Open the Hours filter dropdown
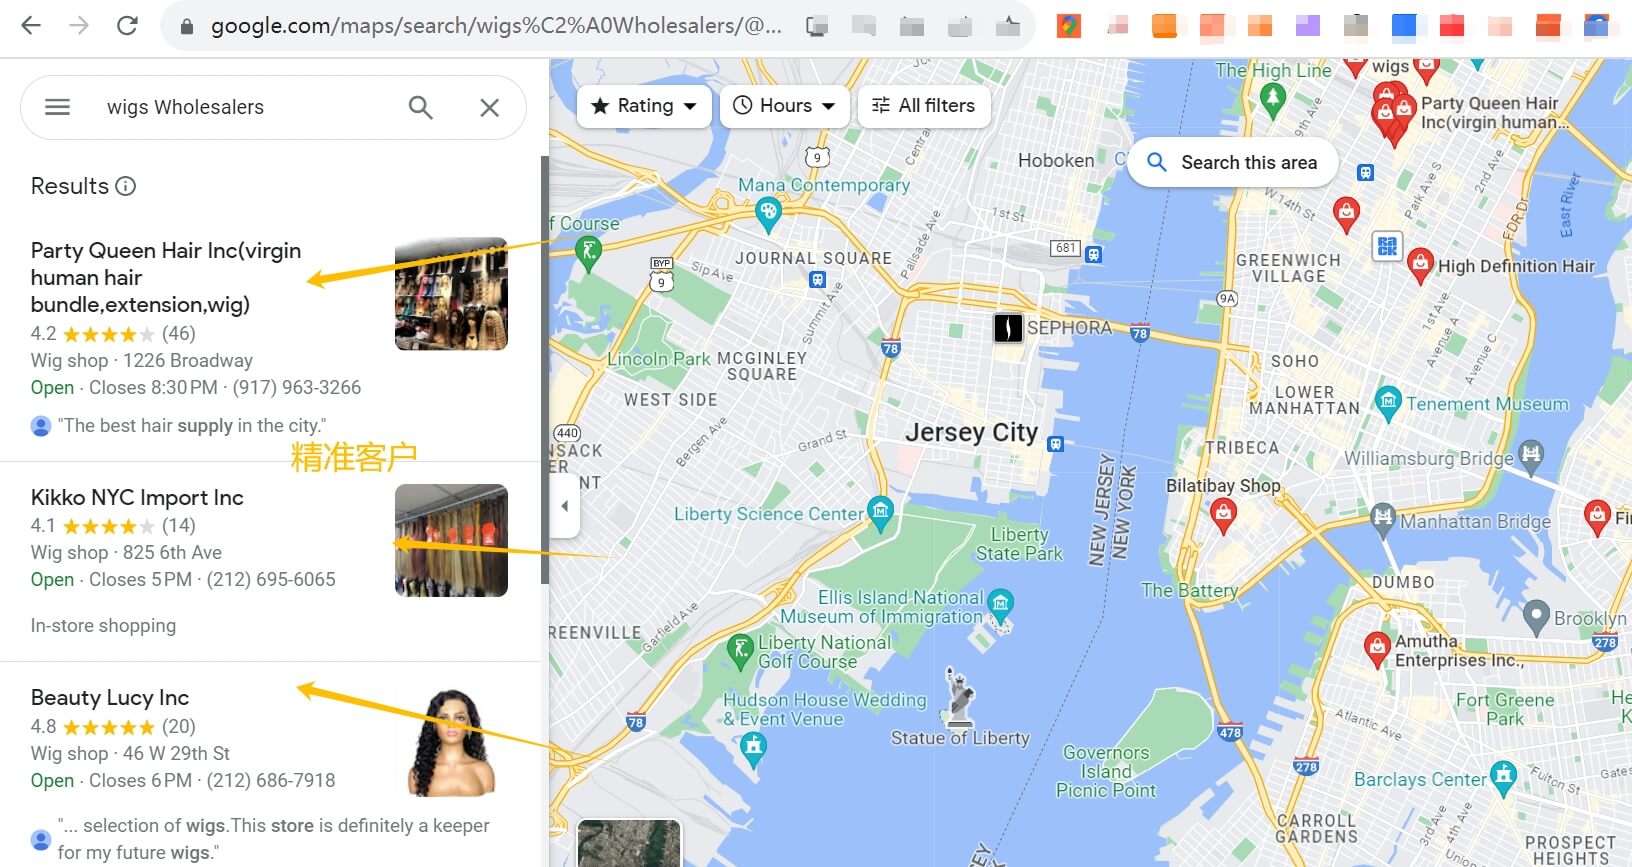The width and height of the screenshot is (1632, 867). 785,106
